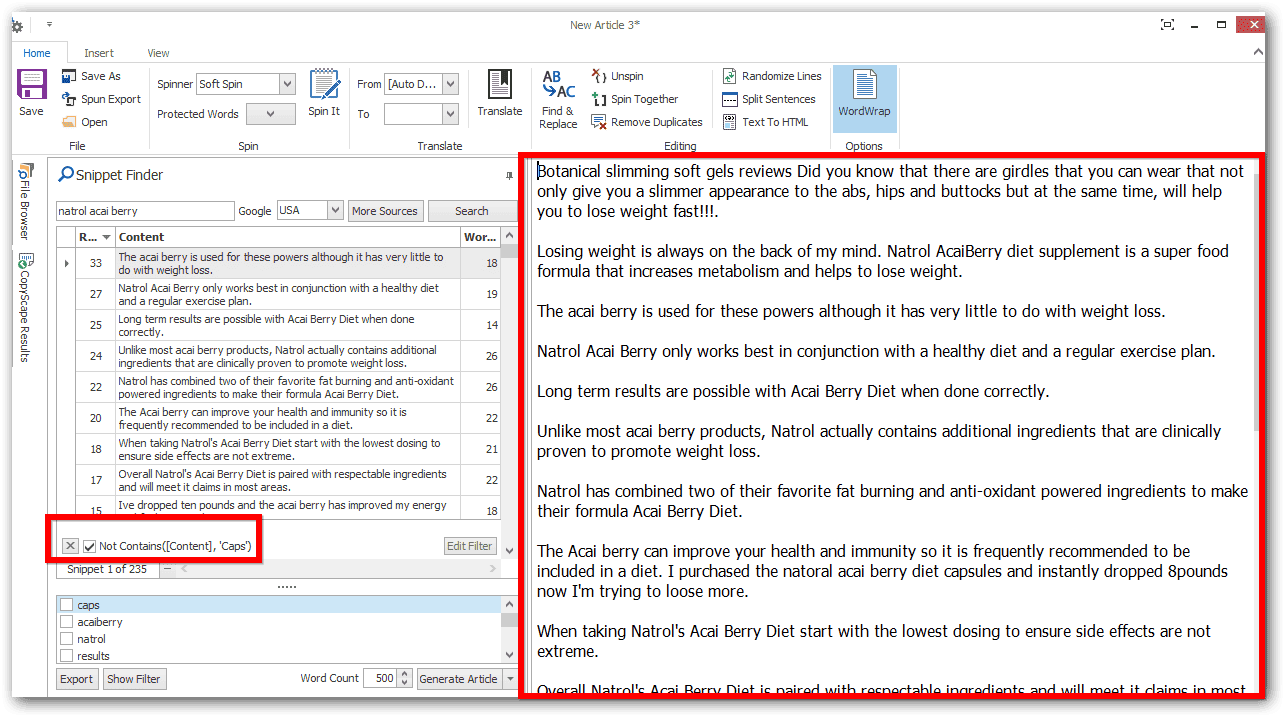Click Open in the File group
The height and width of the screenshot is (717, 1285).
[x=85, y=122]
